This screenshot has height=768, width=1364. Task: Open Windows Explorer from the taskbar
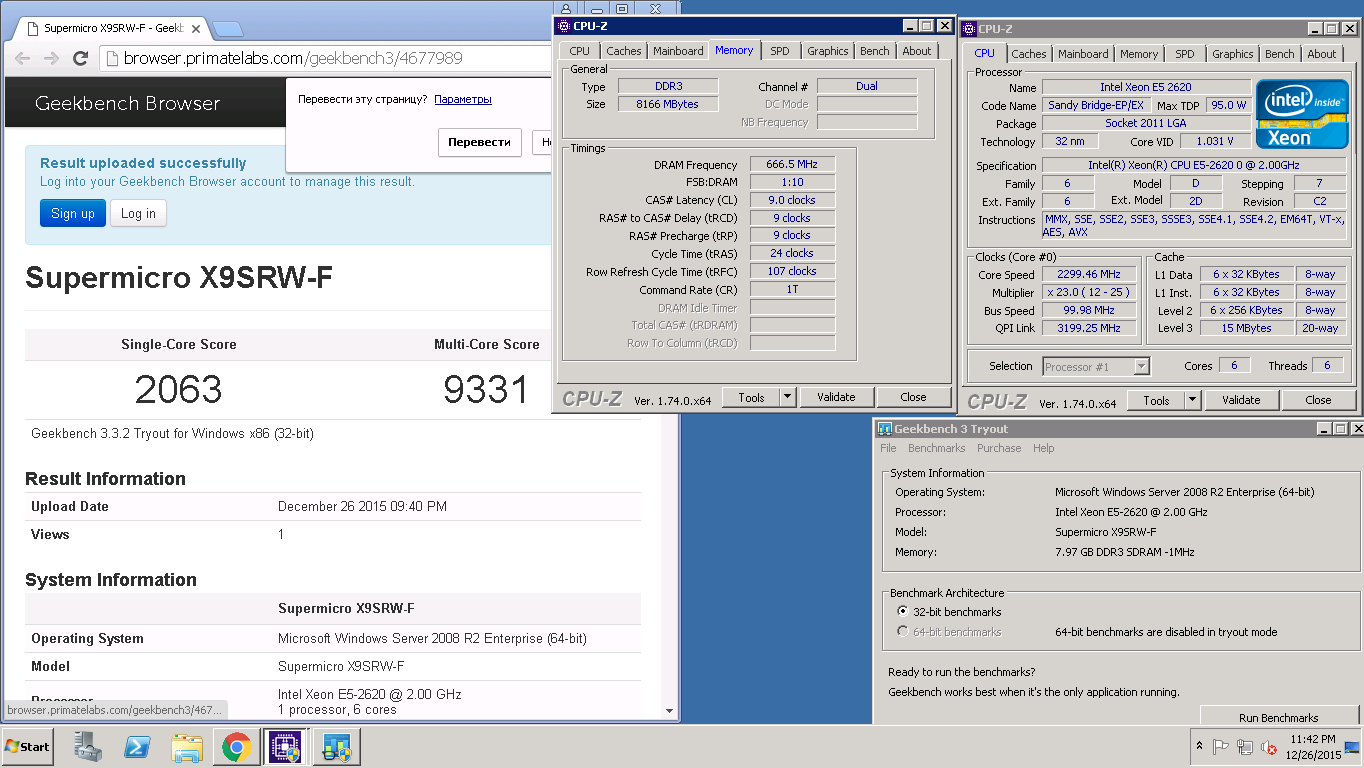click(187, 747)
